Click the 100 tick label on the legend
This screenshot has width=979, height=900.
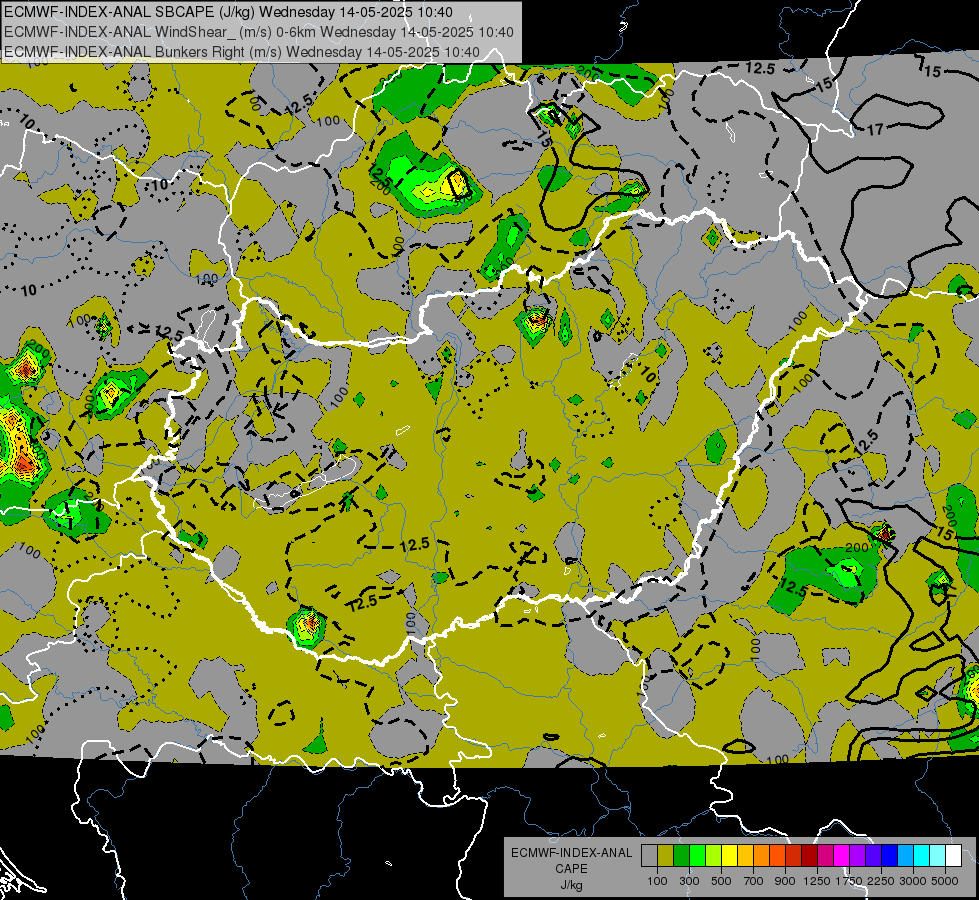657,881
